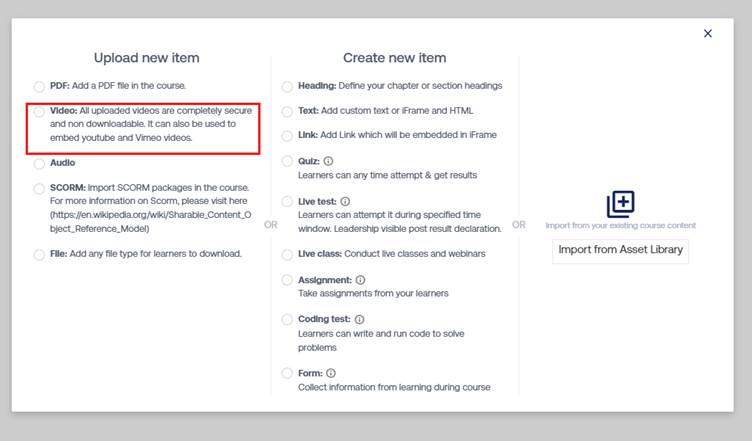Click the import from existing content icon

pyautogui.click(x=620, y=204)
